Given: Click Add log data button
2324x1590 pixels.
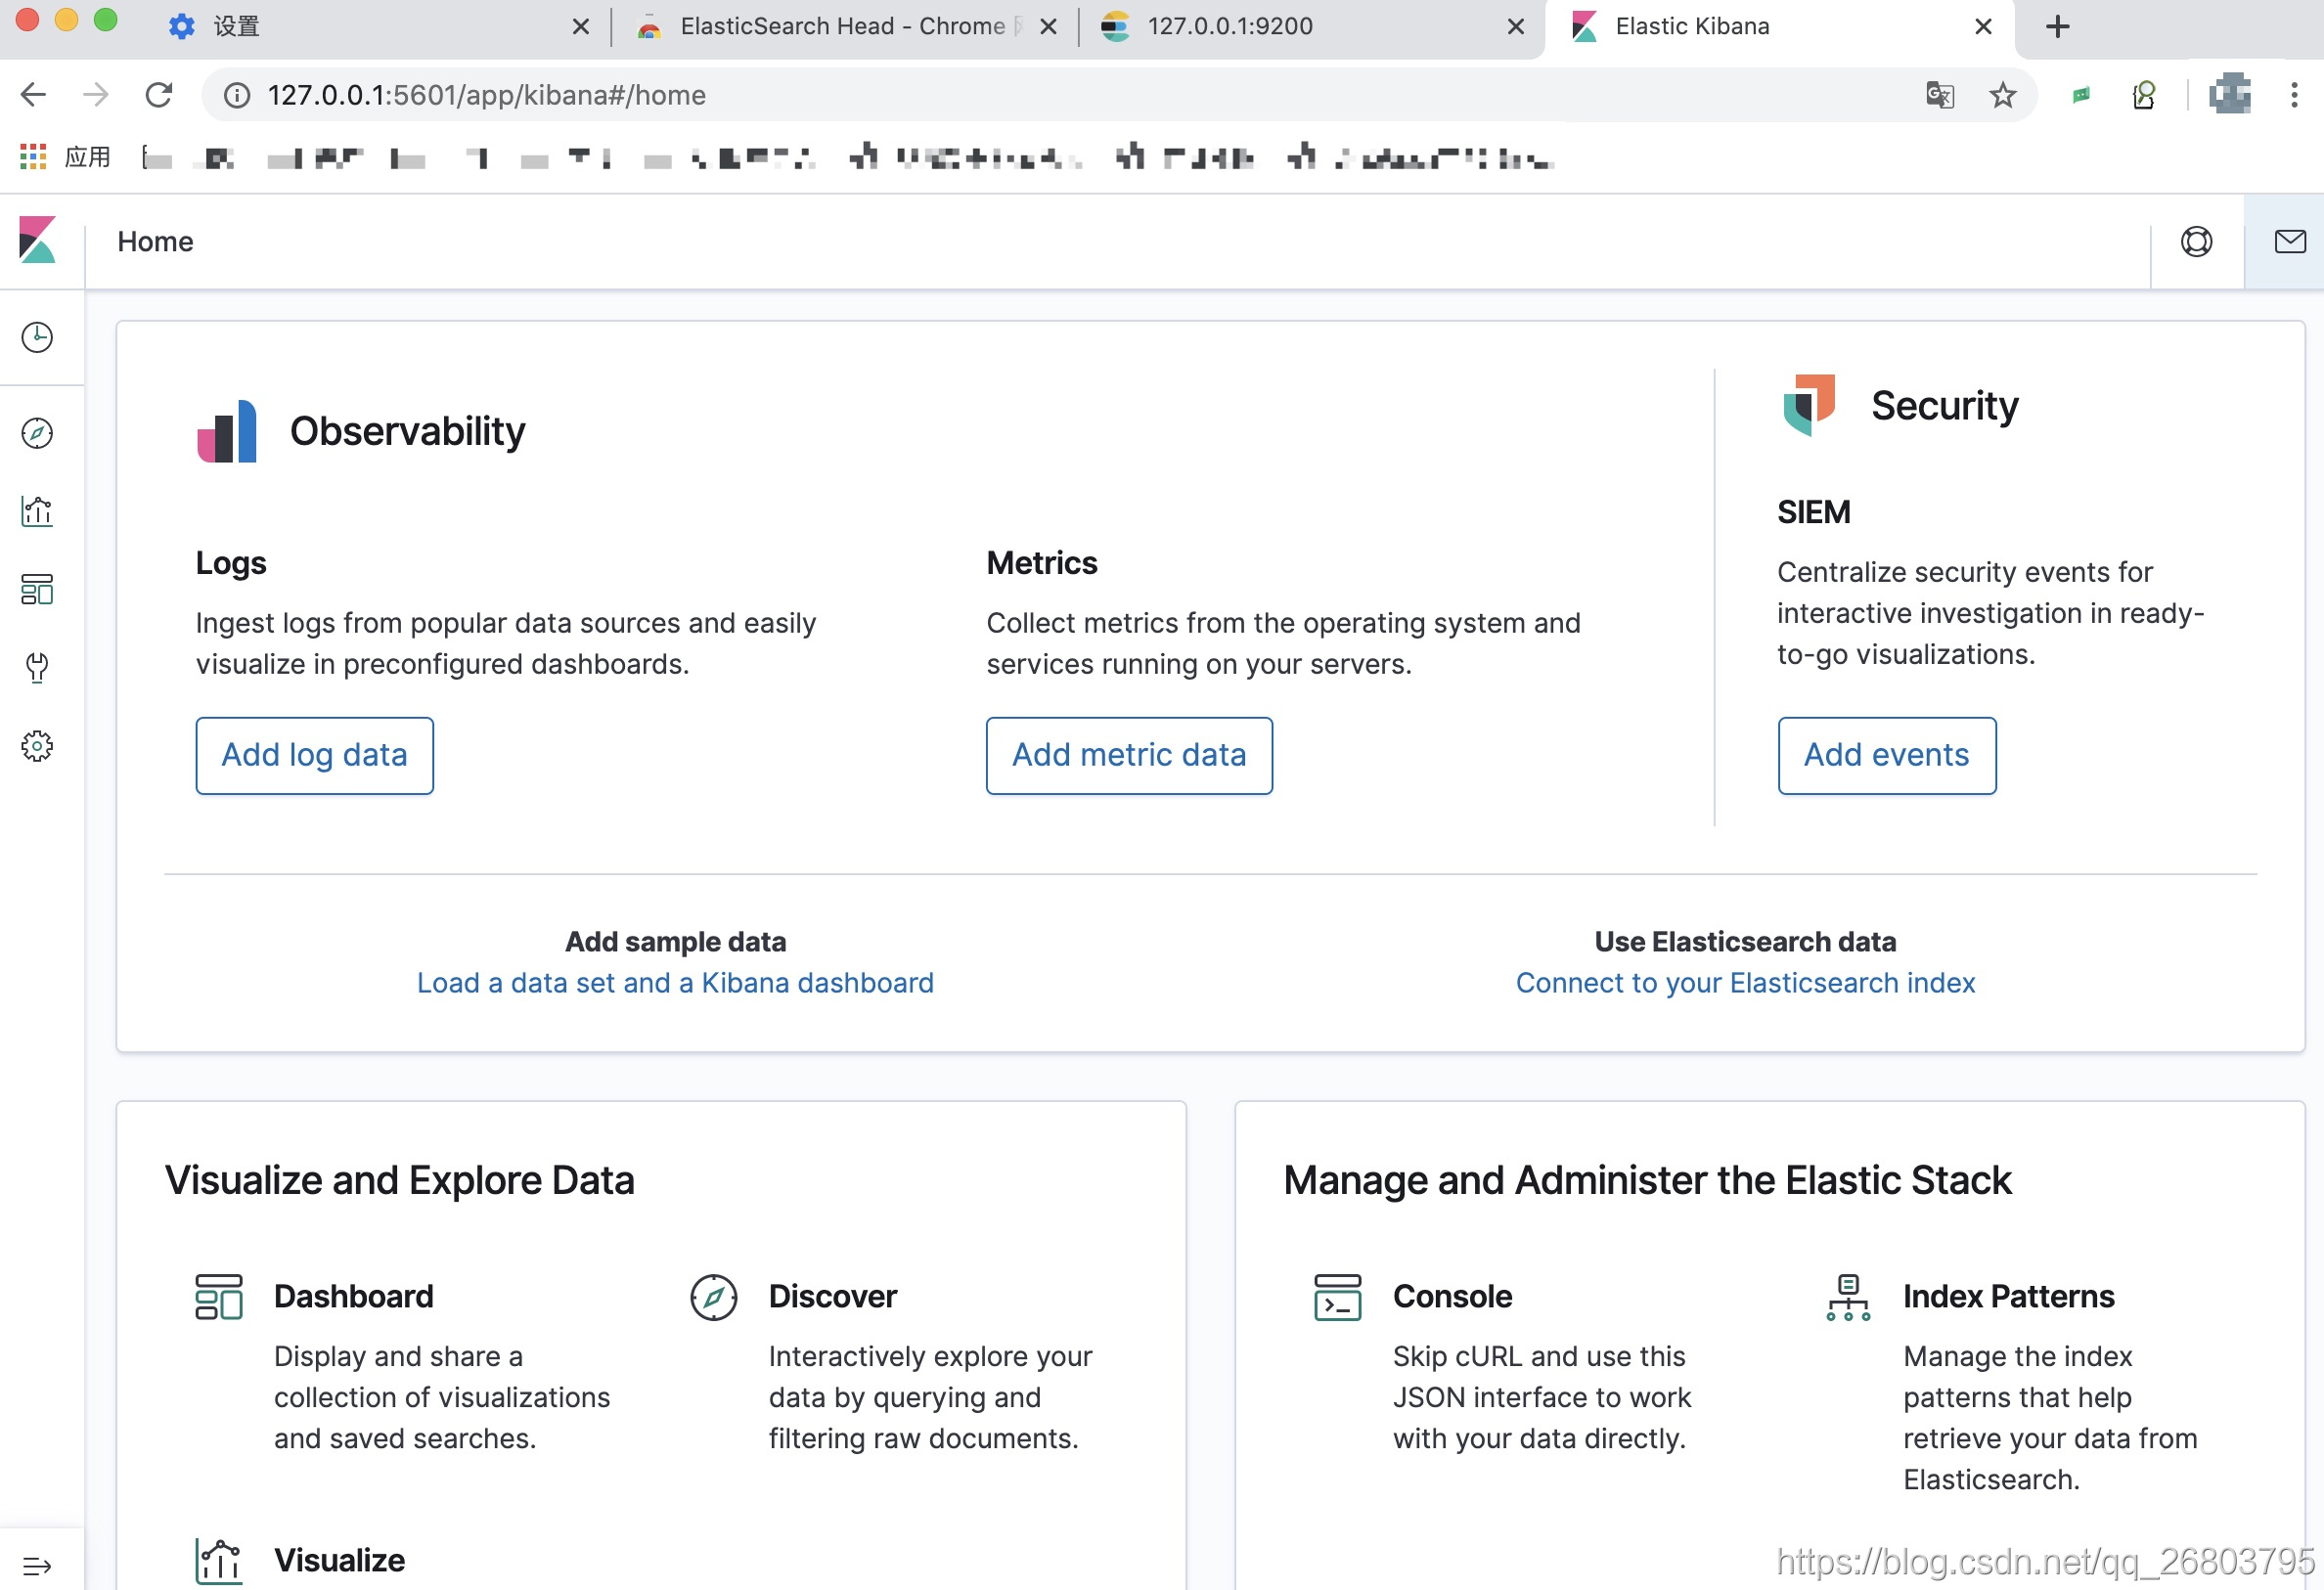Looking at the screenshot, I should click(x=315, y=755).
